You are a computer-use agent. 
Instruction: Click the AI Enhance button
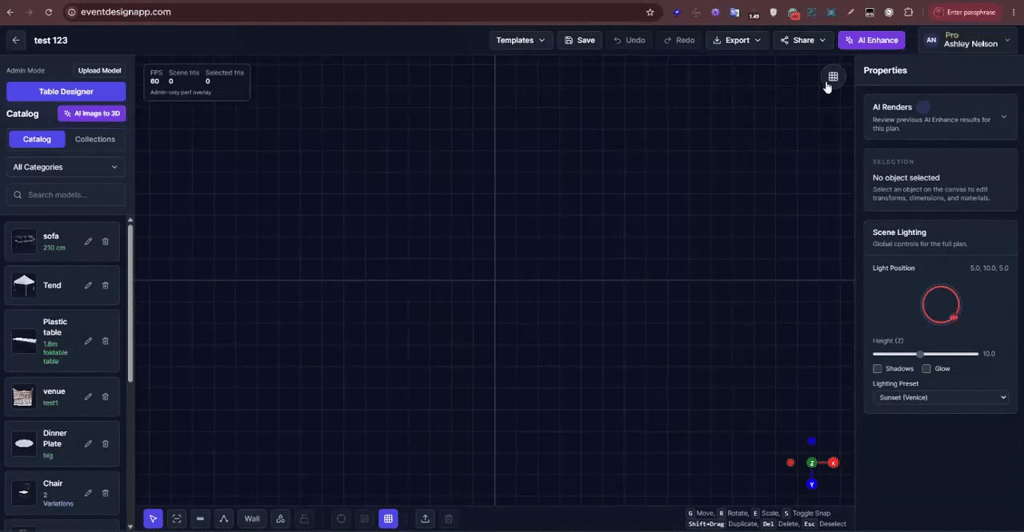click(871, 40)
